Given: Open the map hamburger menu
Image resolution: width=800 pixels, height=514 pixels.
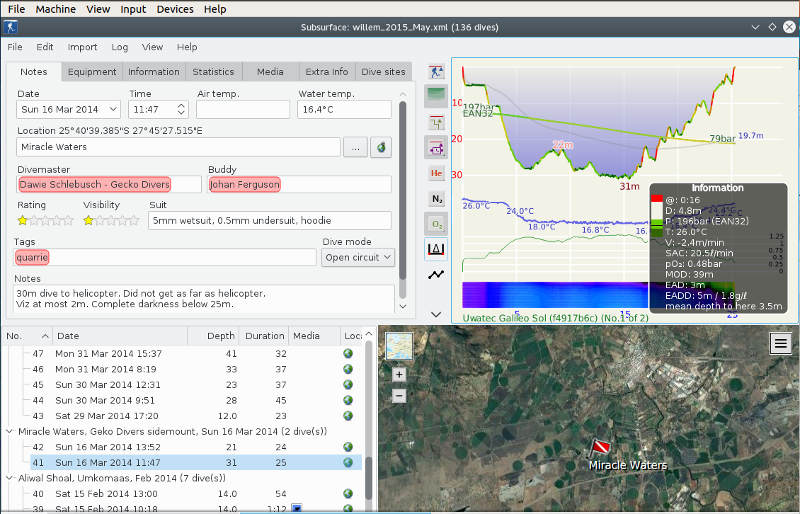Looking at the screenshot, I should [781, 343].
